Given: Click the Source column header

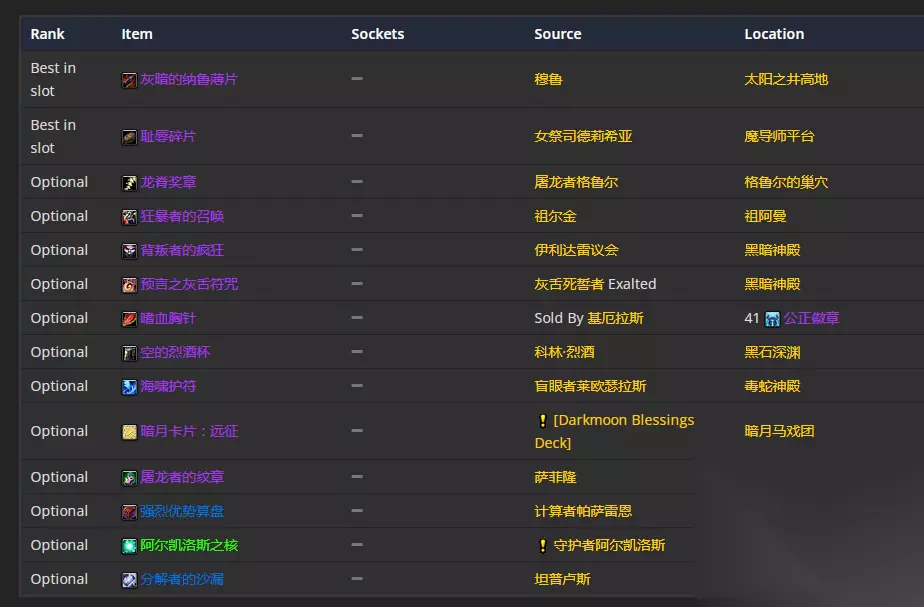Looking at the screenshot, I should [x=557, y=34].
